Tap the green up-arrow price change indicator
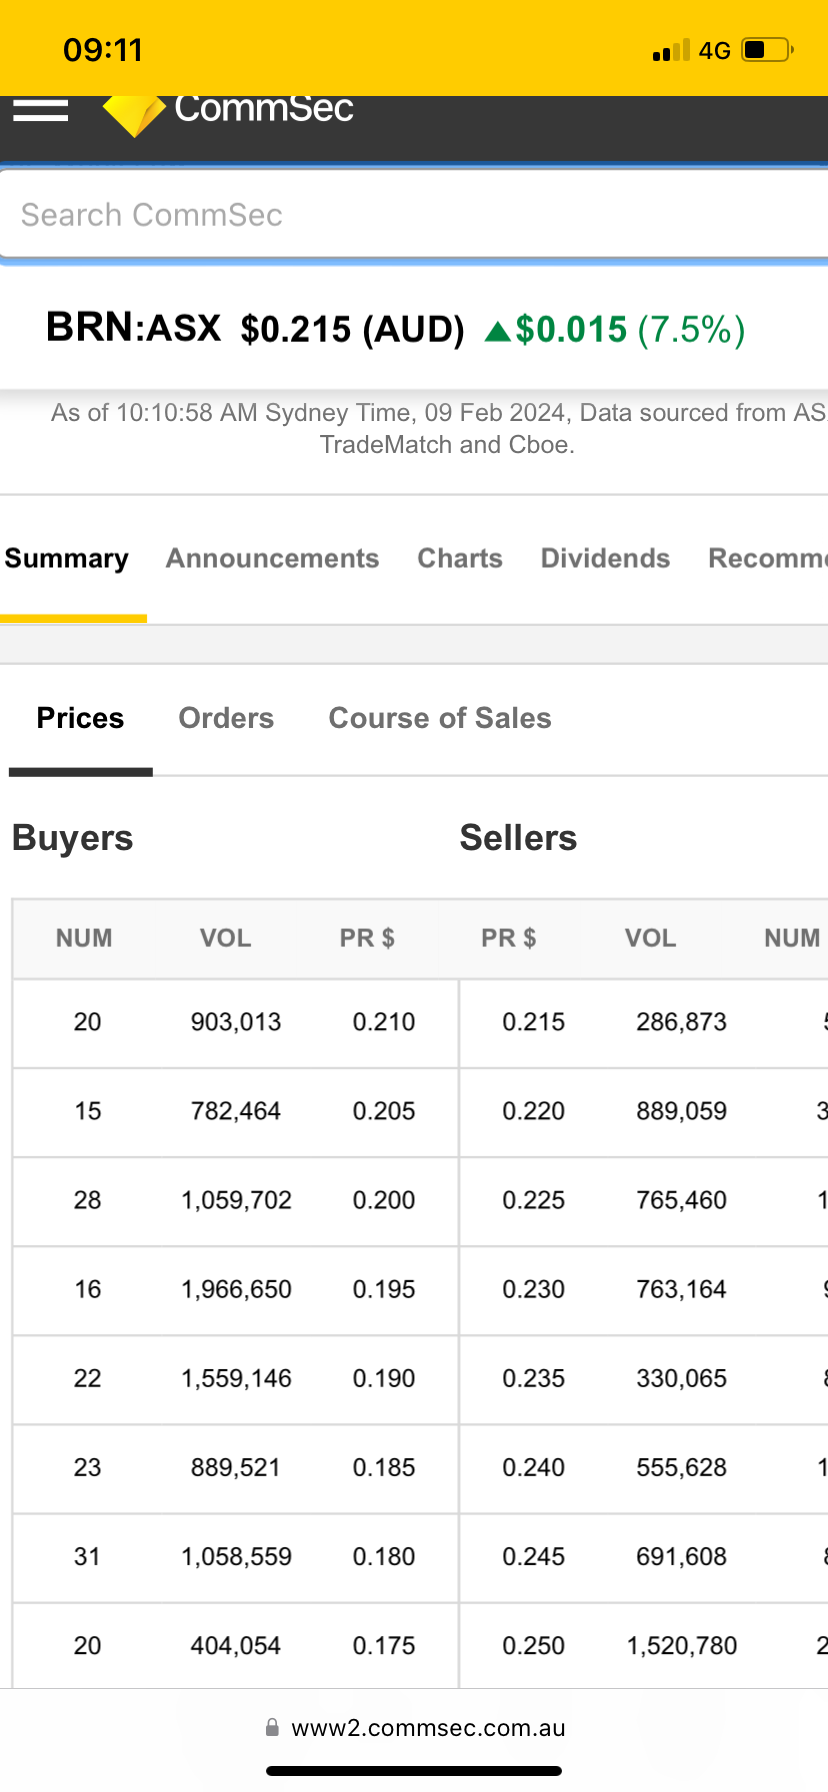Viewport: 828px width, 1792px height. coord(497,331)
